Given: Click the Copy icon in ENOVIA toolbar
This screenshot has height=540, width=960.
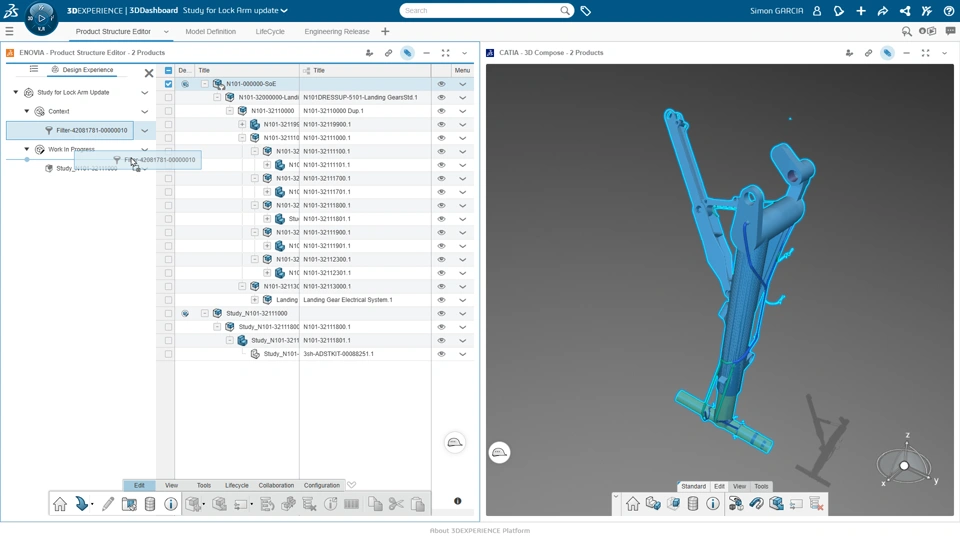Looking at the screenshot, I should [375, 504].
